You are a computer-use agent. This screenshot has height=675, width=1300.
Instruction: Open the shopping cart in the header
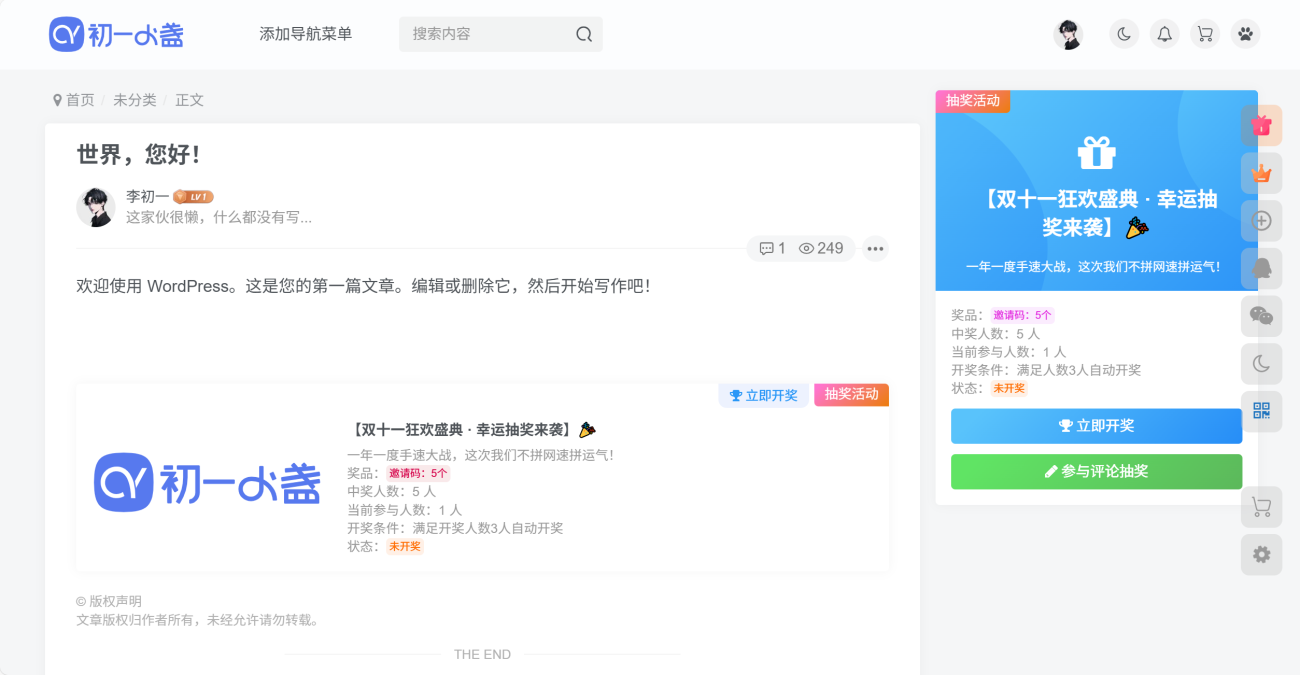point(1205,33)
